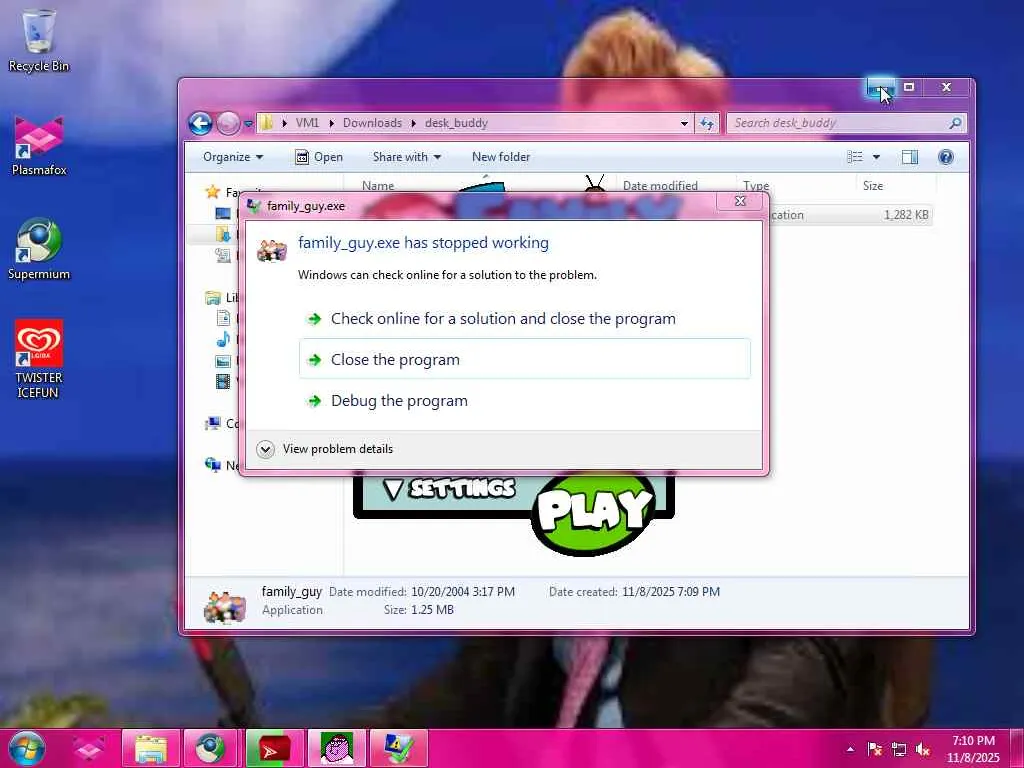This screenshot has width=1024, height=768.
Task: Toggle the preview pane button
Action: pos(910,157)
